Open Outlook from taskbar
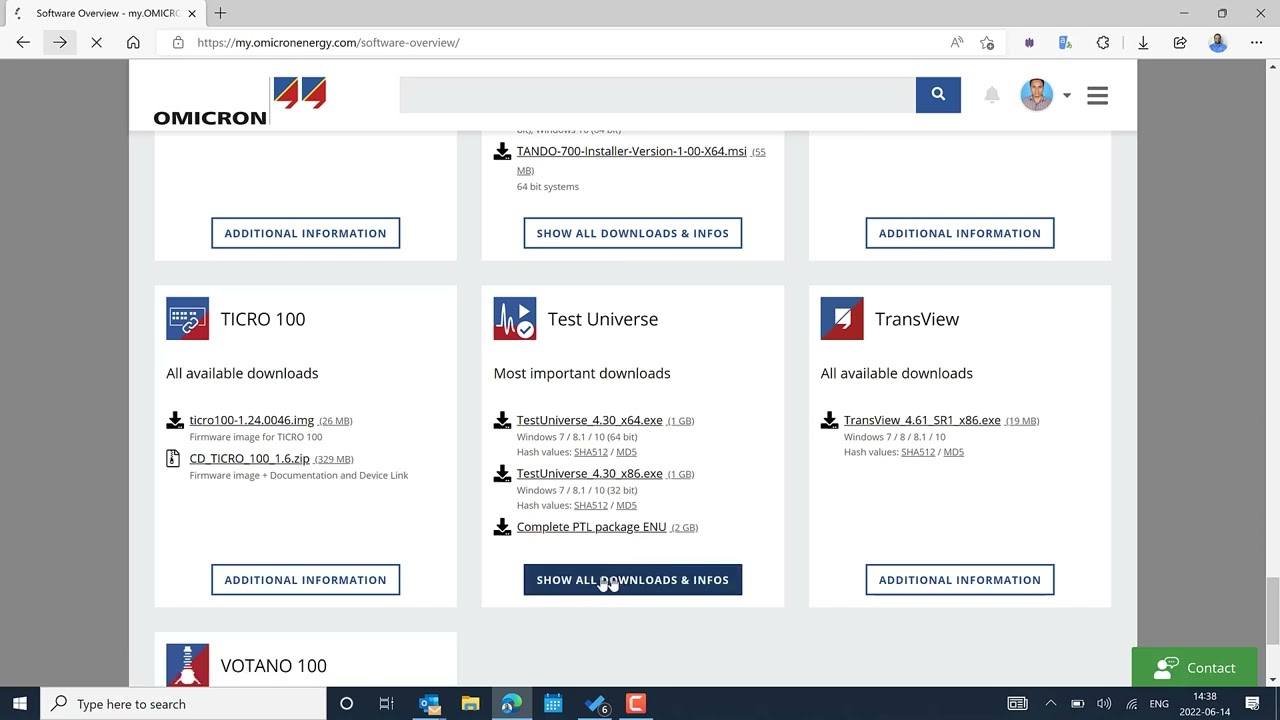Viewport: 1280px width, 720px height. click(x=429, y=704)
